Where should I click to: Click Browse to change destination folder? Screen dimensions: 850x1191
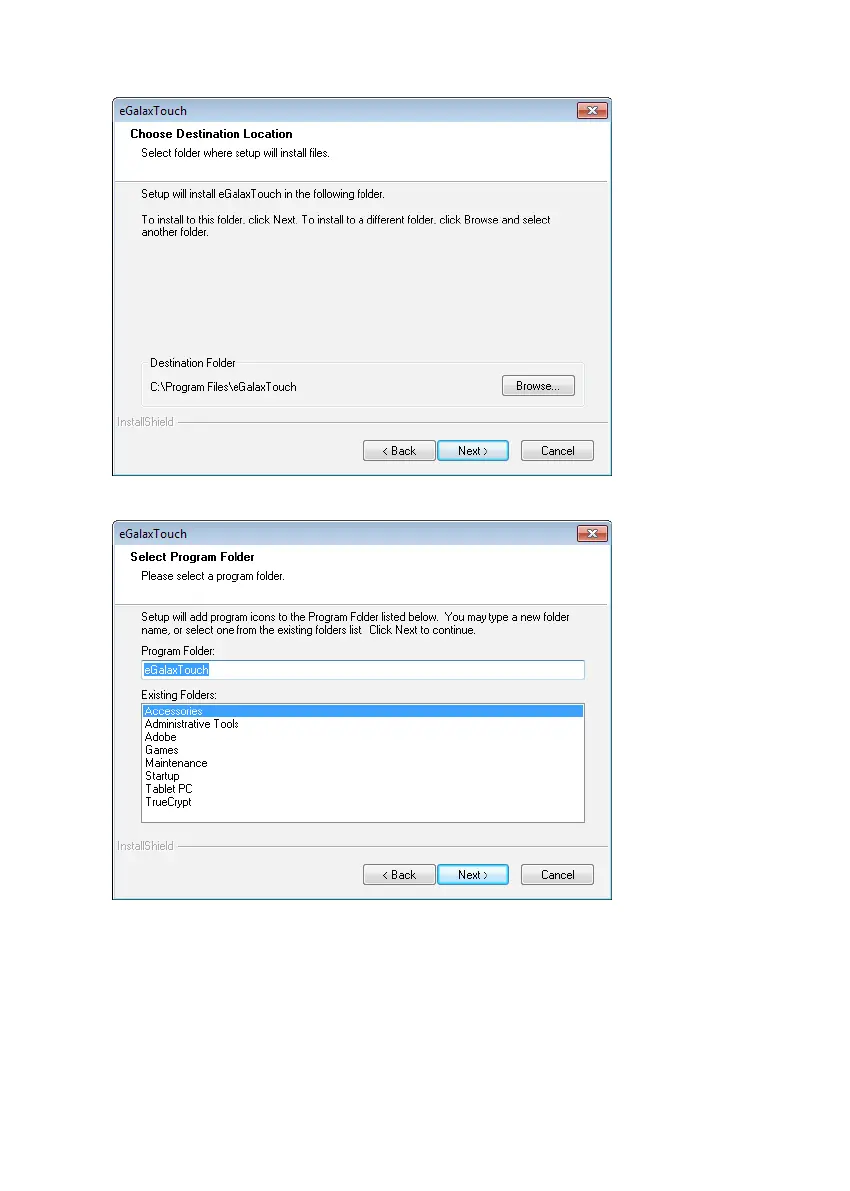point(538,386)
